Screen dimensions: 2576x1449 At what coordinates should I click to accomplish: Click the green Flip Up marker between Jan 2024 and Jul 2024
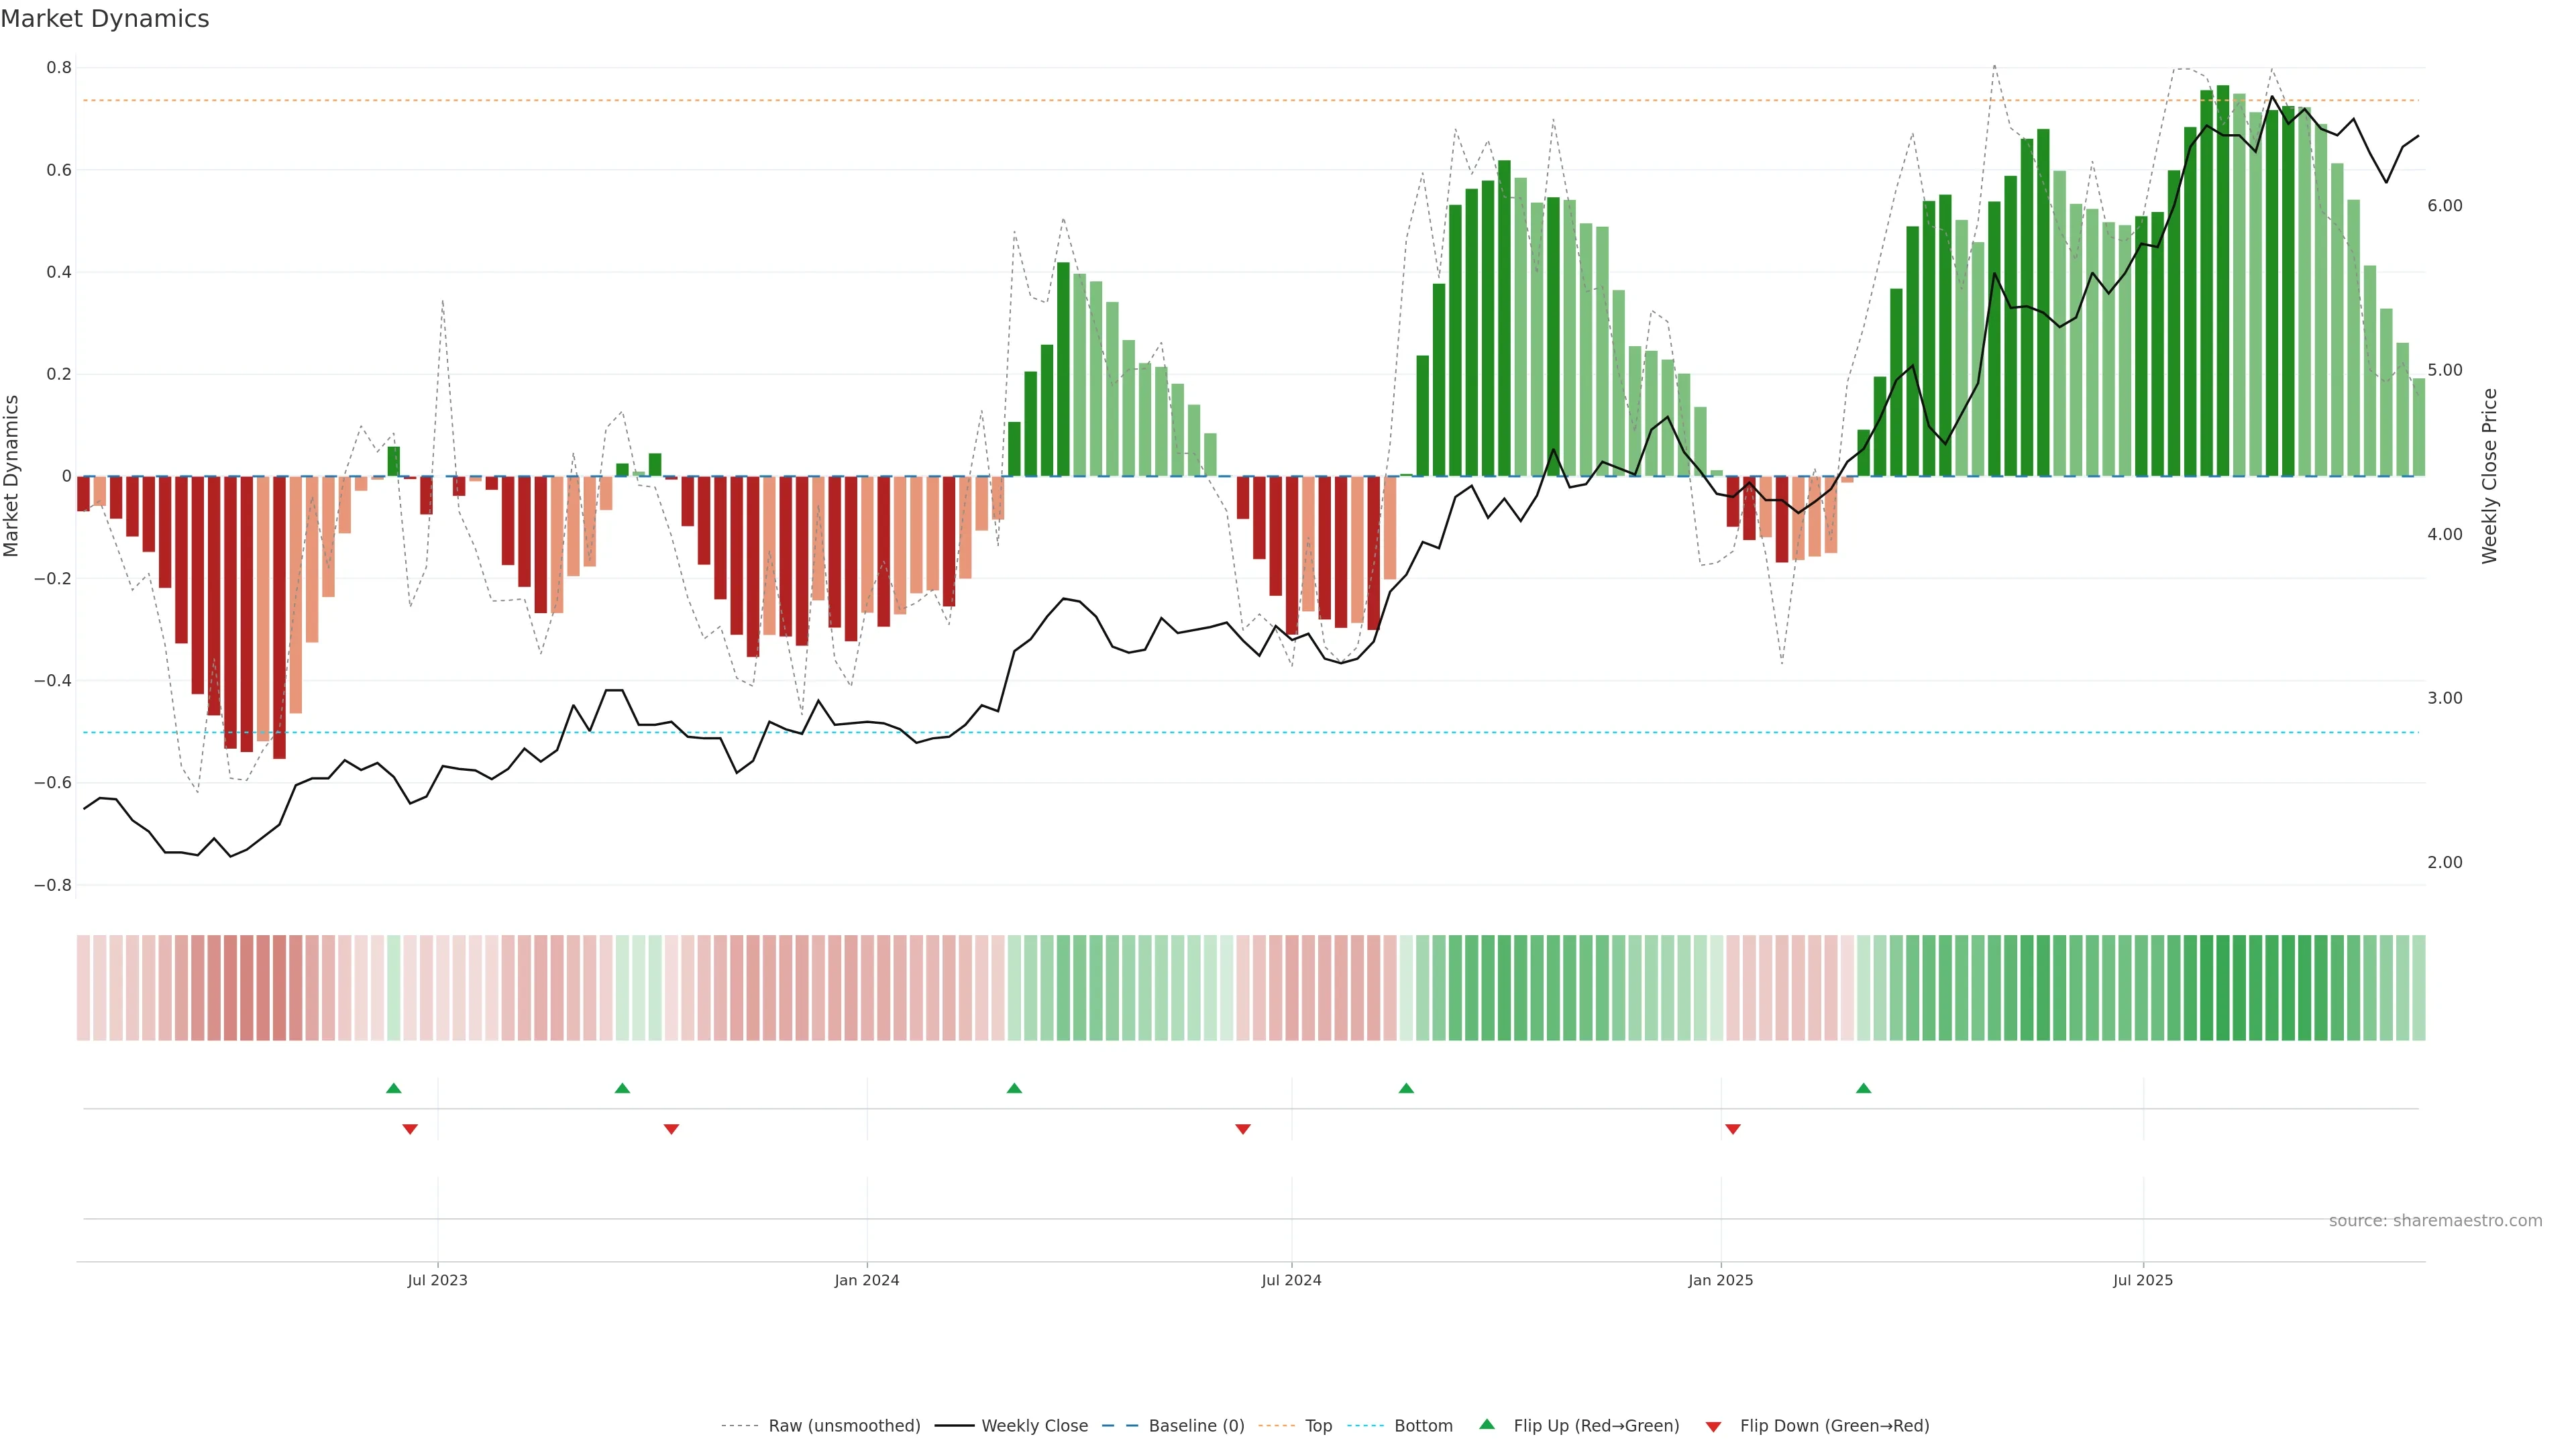pyautogui.click(x=1014, y=1088)
